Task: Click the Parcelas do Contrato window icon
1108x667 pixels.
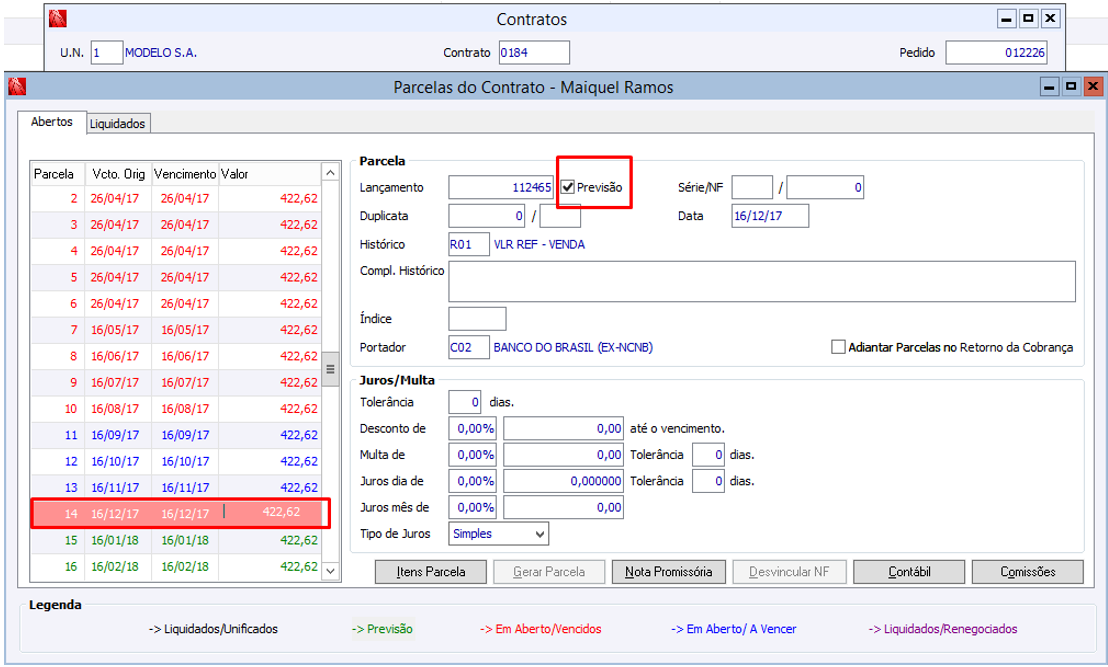Action: (x=16, y=87)
